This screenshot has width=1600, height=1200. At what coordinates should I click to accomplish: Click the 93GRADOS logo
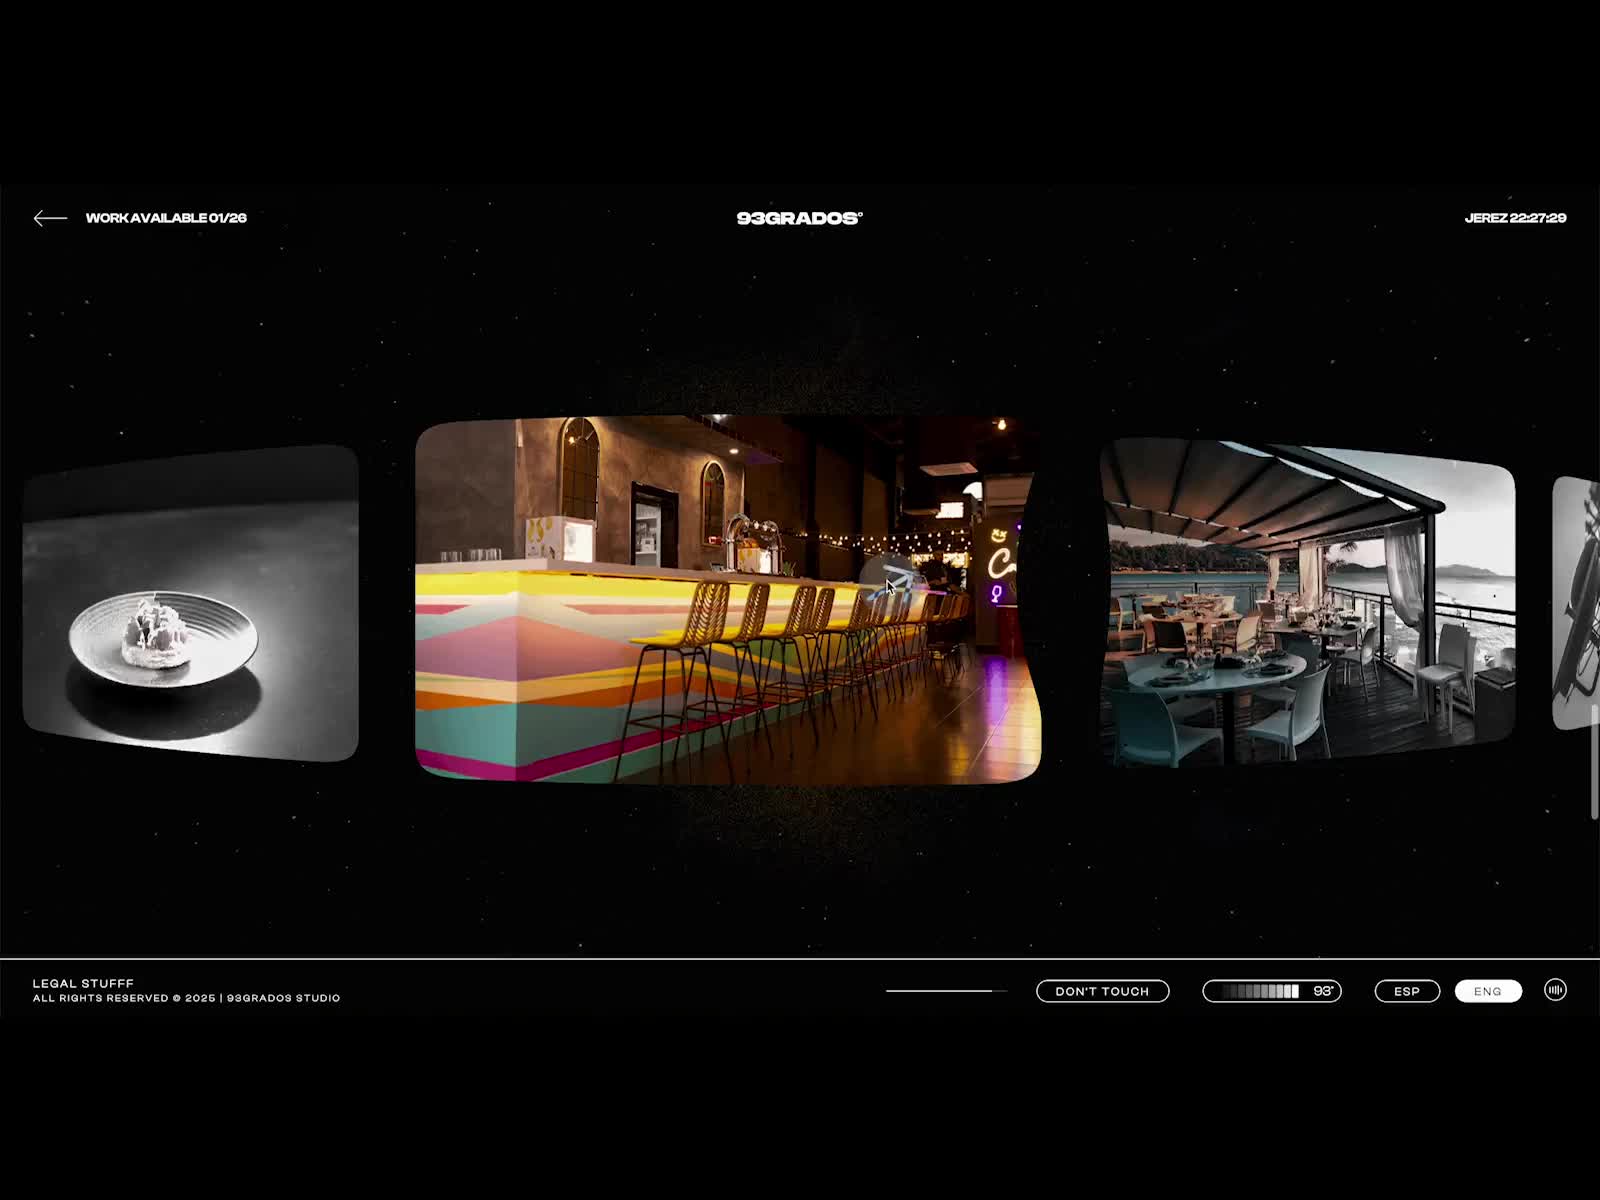pos(799,218)
